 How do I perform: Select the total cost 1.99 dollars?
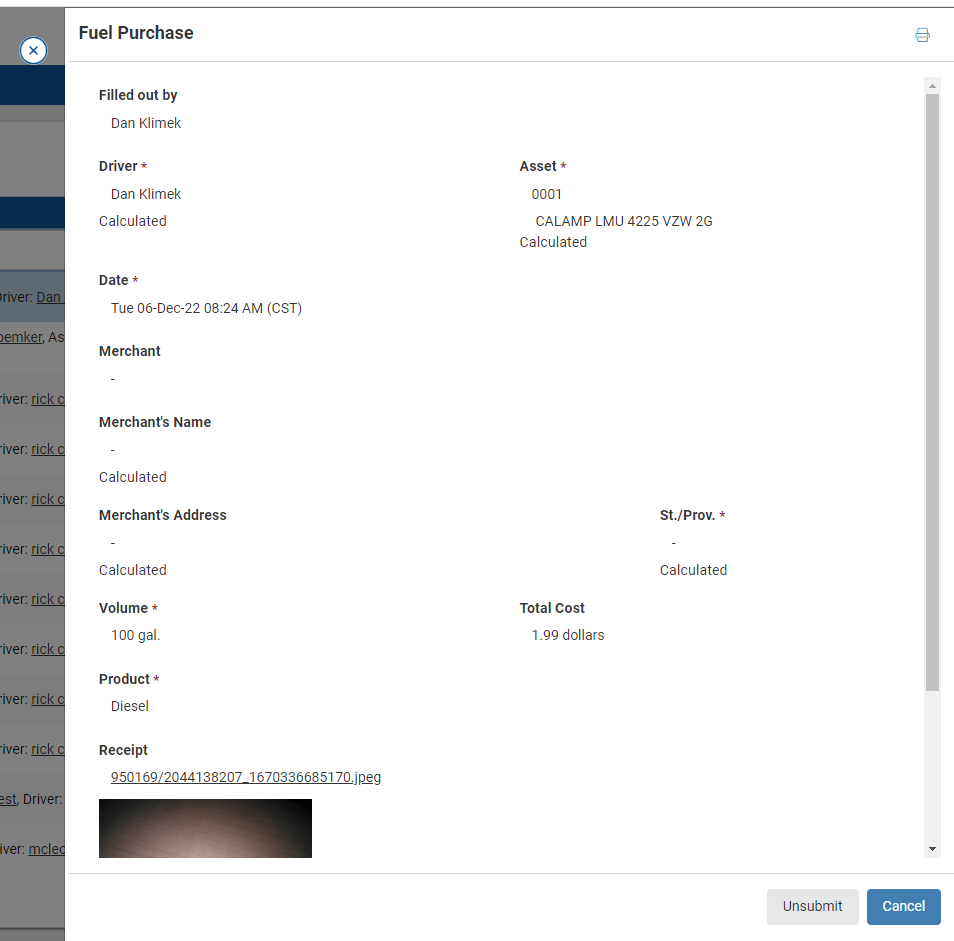tap(568, 635)
